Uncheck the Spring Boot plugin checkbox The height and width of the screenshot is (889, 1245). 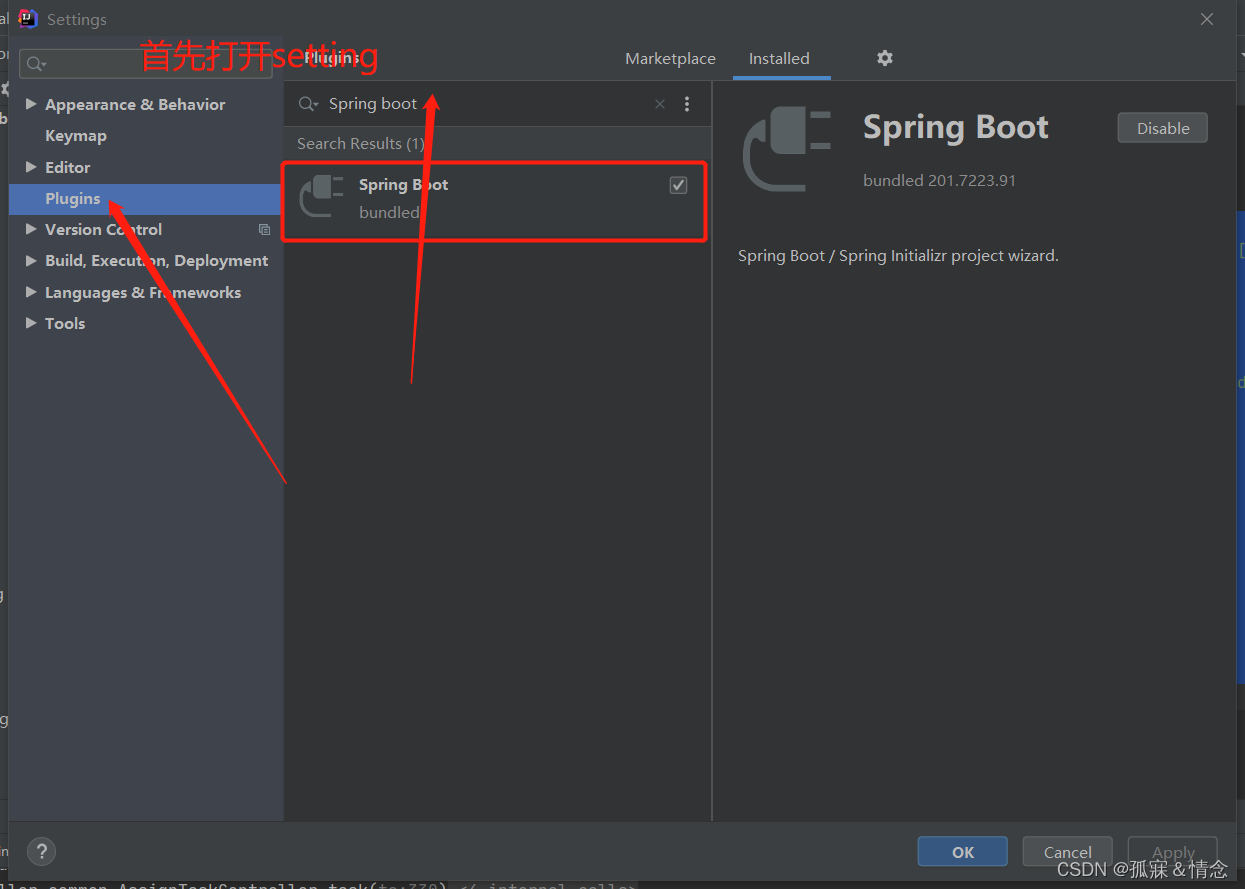(x=679, y=185)
